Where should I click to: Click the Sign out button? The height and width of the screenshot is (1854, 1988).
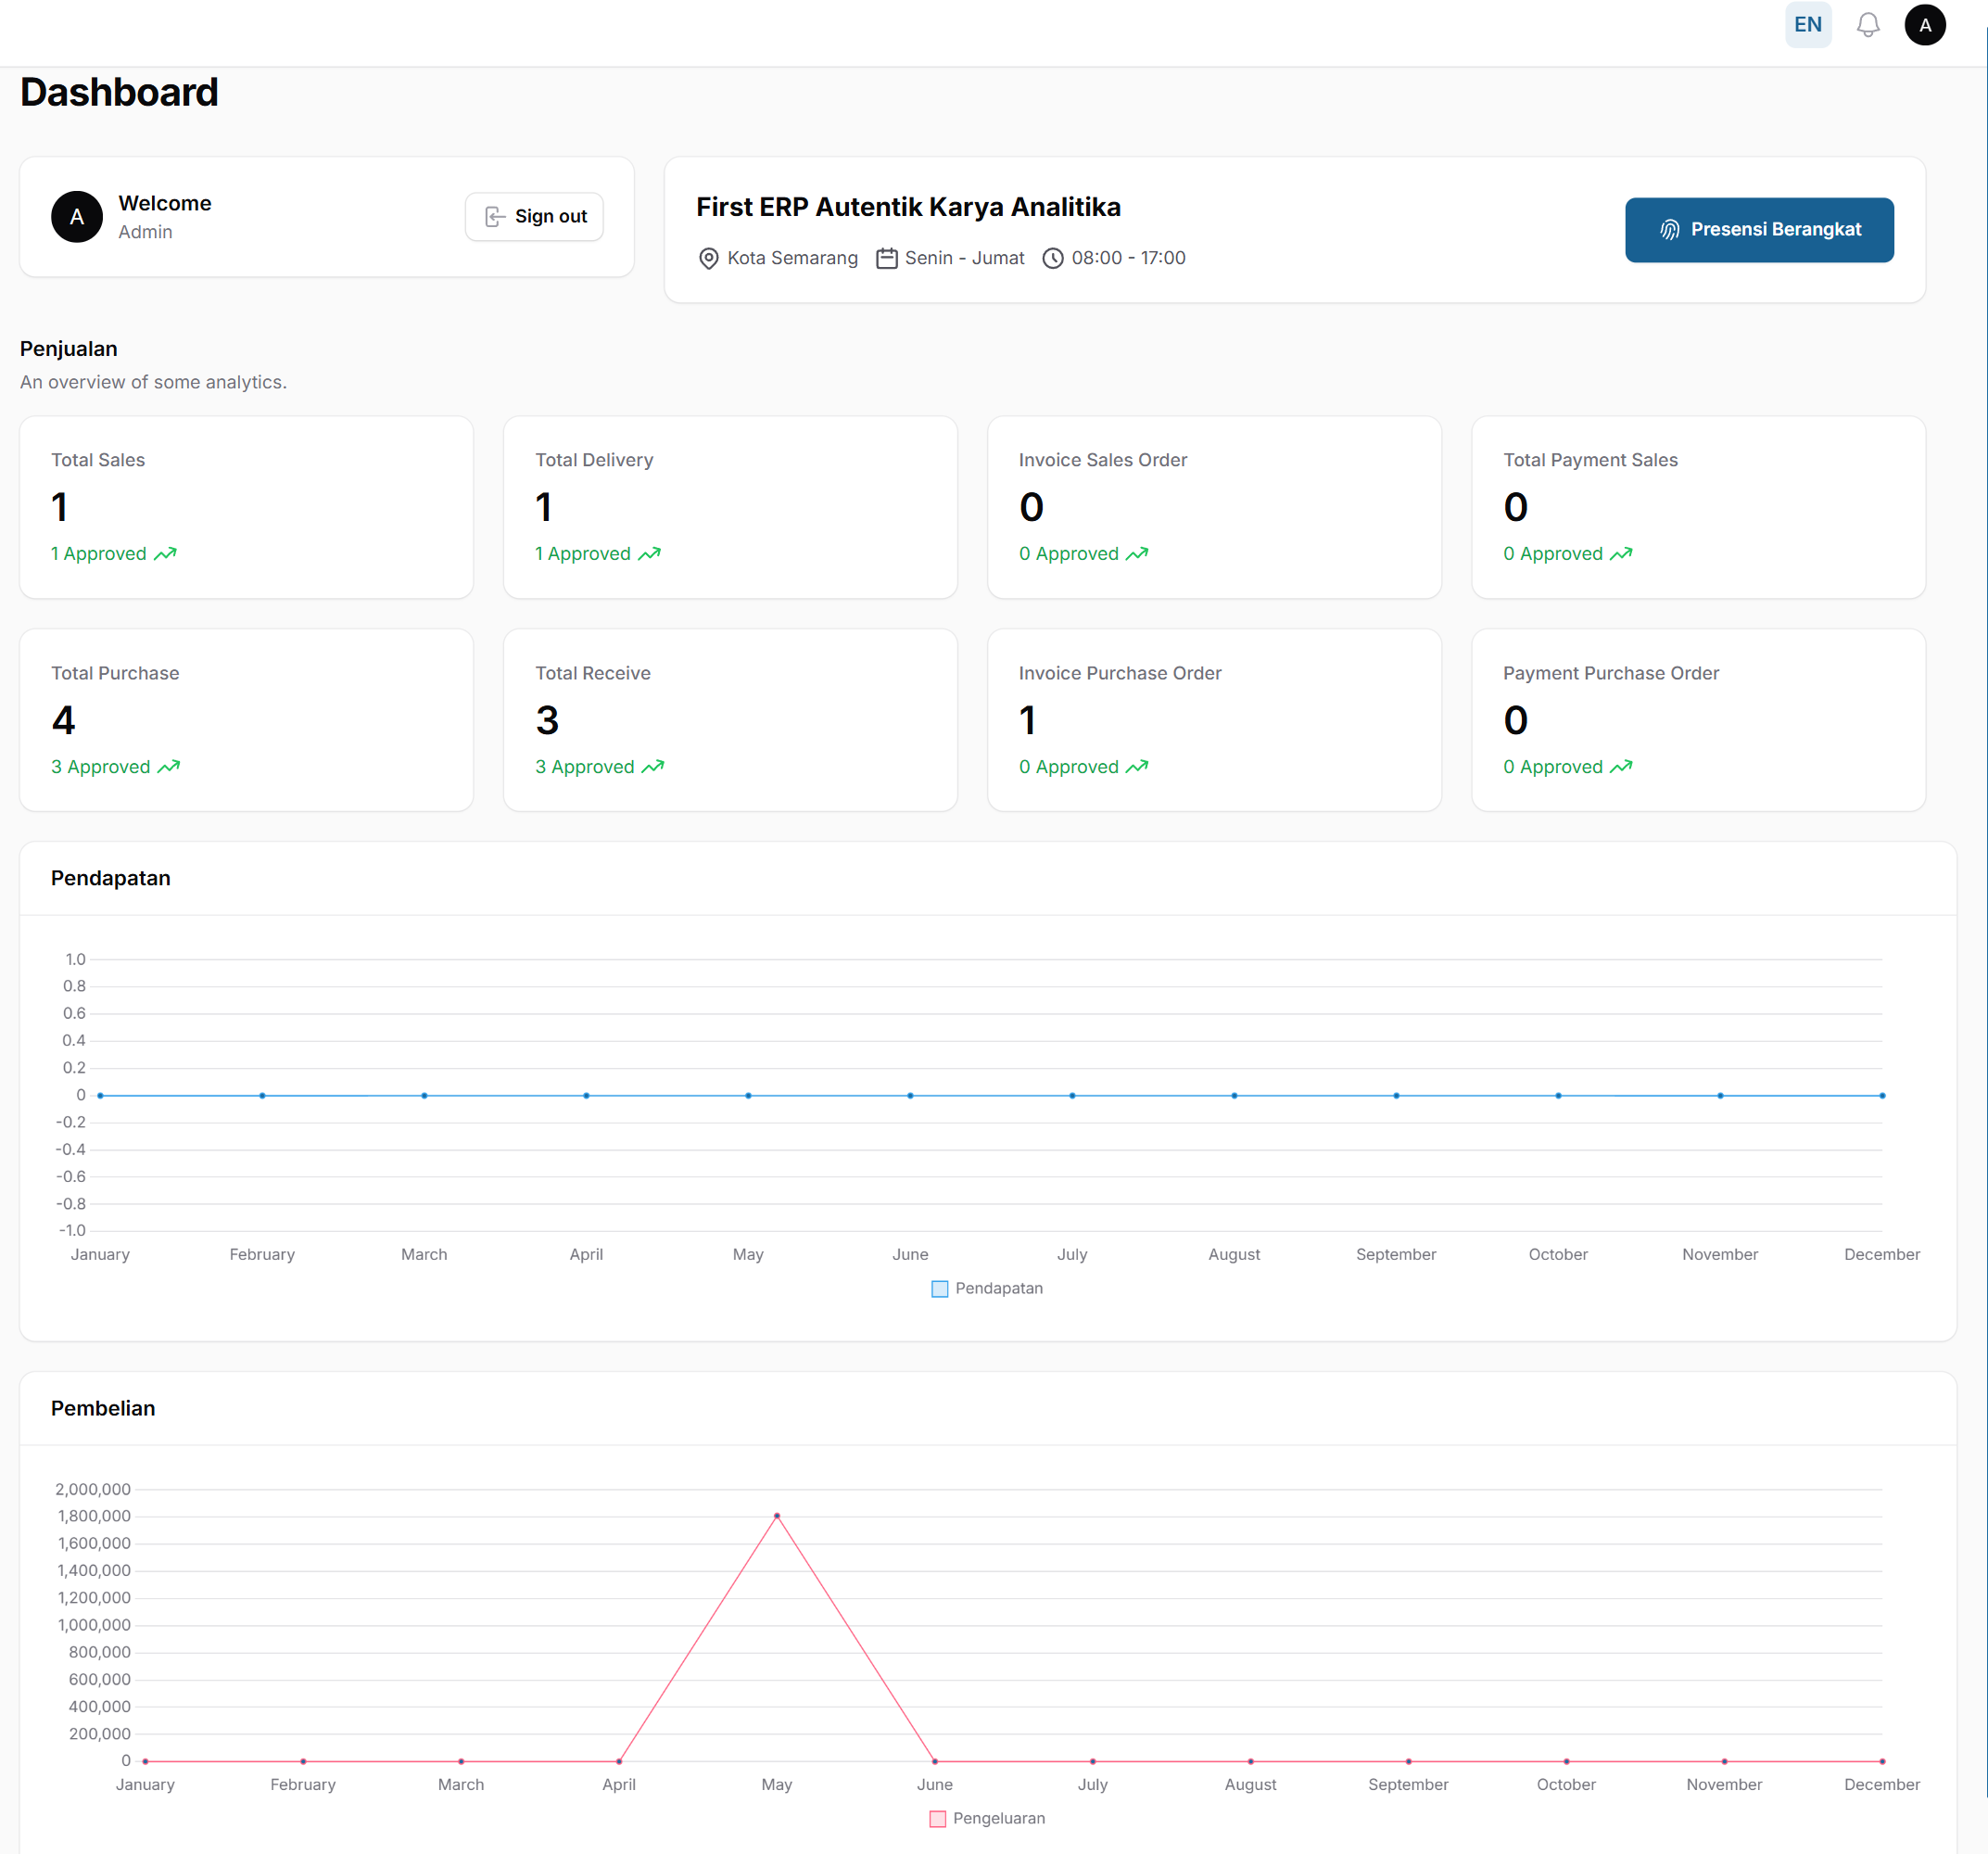[534, 216]
